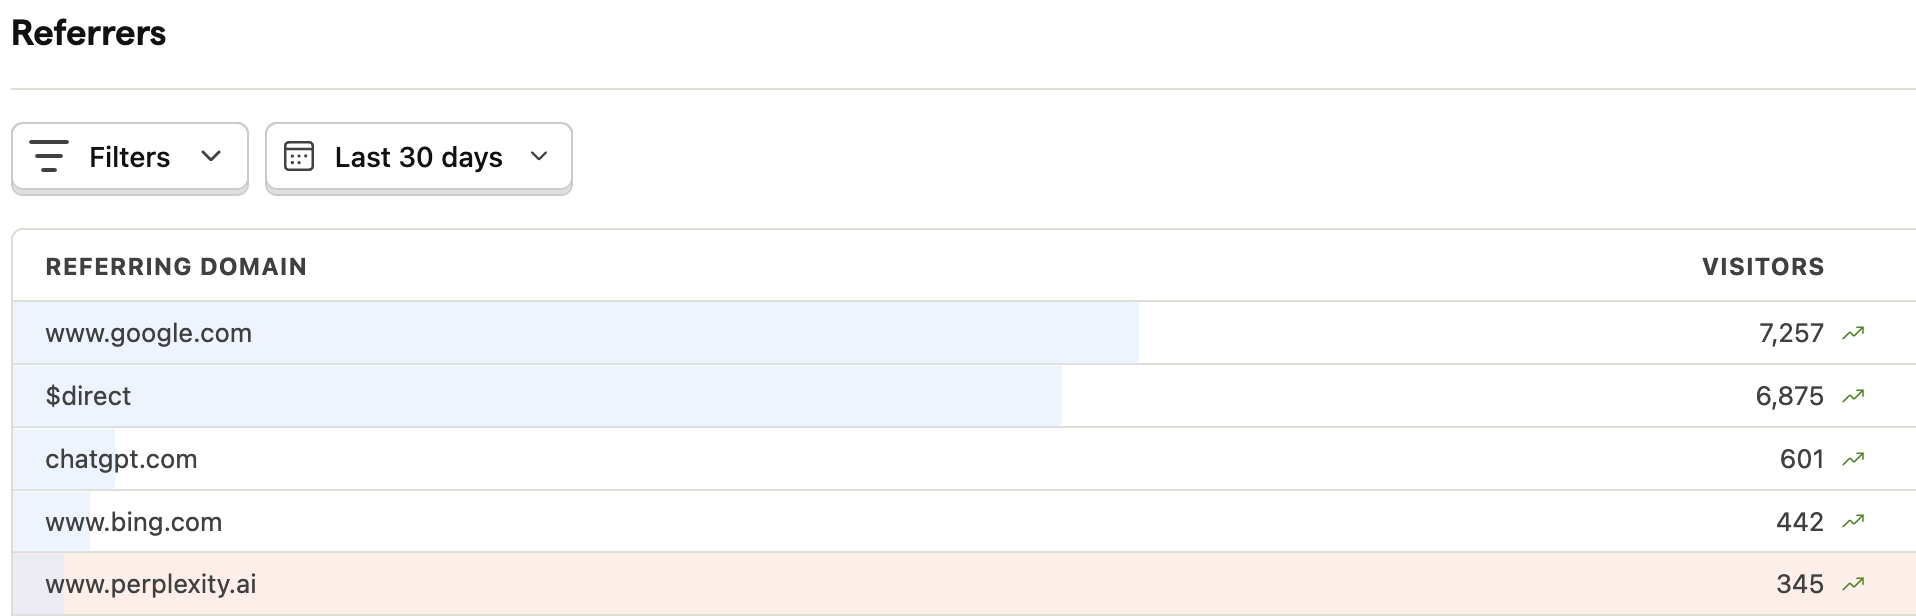
Task: Click the trend icon for www.perplexity.ai row
Action: pos(1855,583)
